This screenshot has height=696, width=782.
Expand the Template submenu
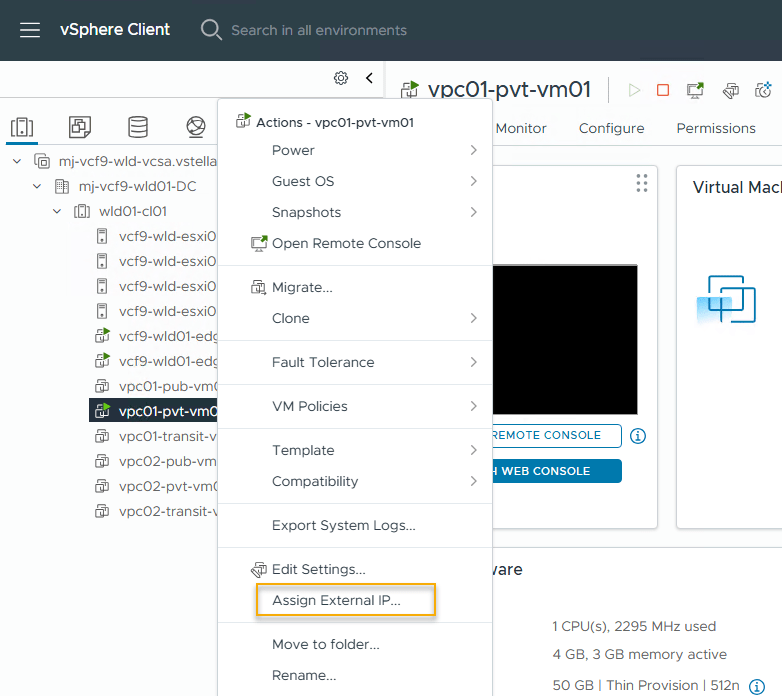355,450
